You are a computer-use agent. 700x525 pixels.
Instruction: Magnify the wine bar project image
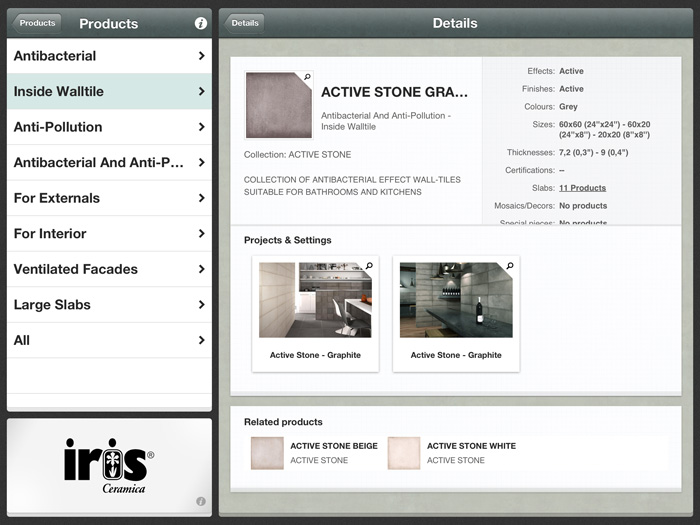tap(510, 266)
